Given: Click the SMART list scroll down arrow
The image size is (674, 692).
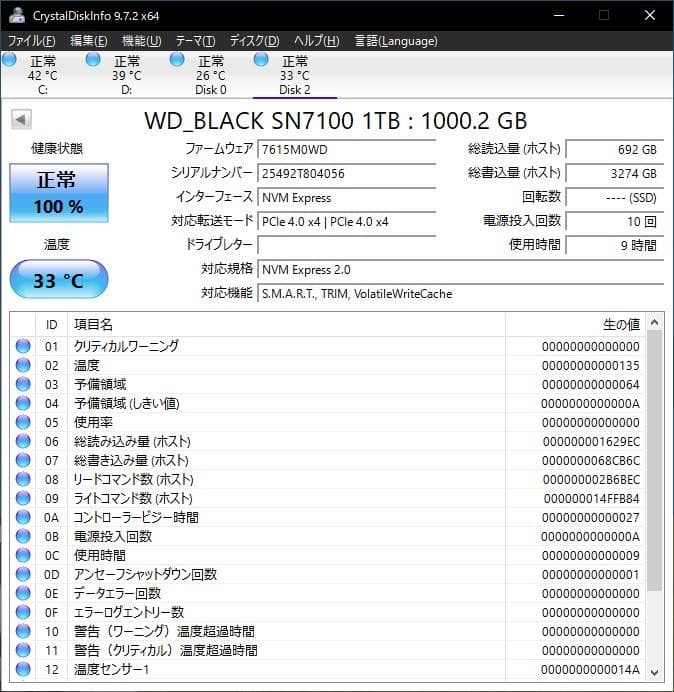Looking at the screenshot, I should [x=655, y=672].
